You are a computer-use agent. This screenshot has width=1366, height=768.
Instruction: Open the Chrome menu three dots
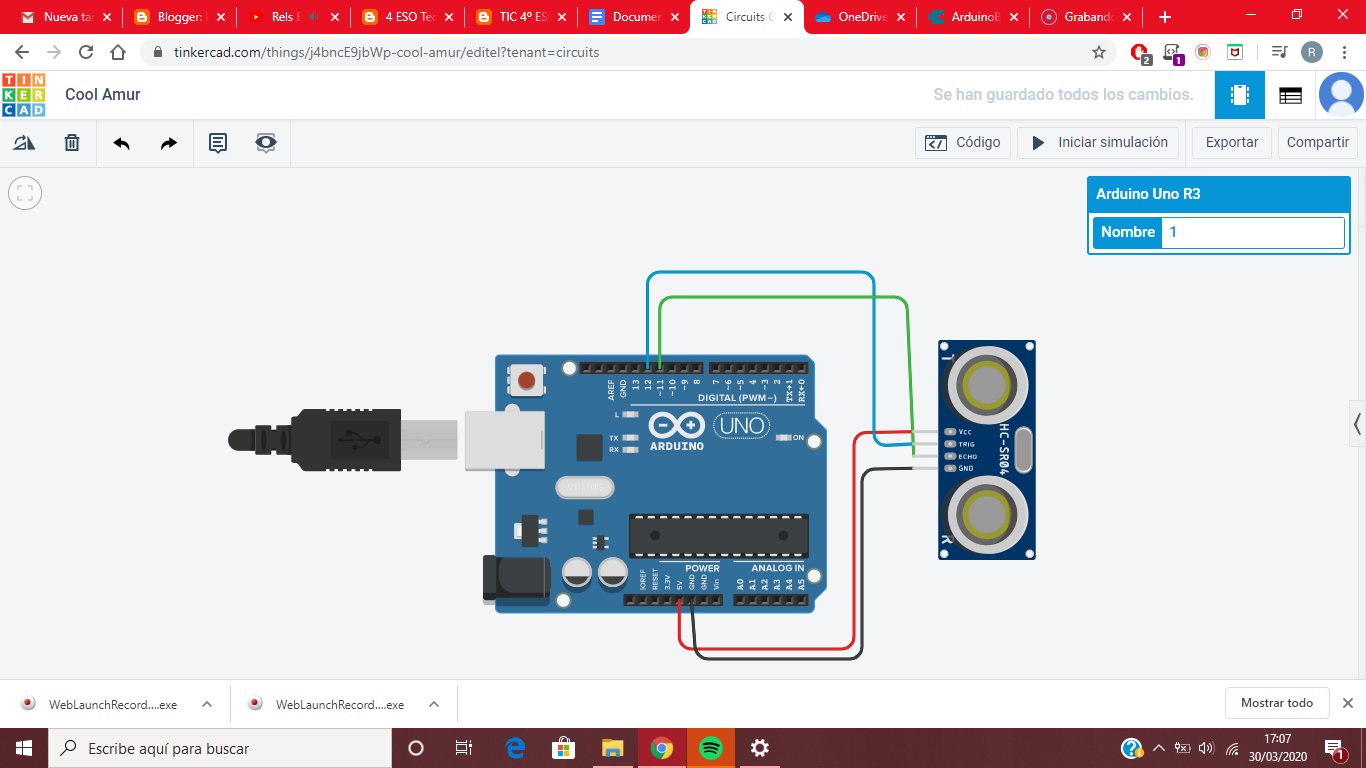[1343, 52]
